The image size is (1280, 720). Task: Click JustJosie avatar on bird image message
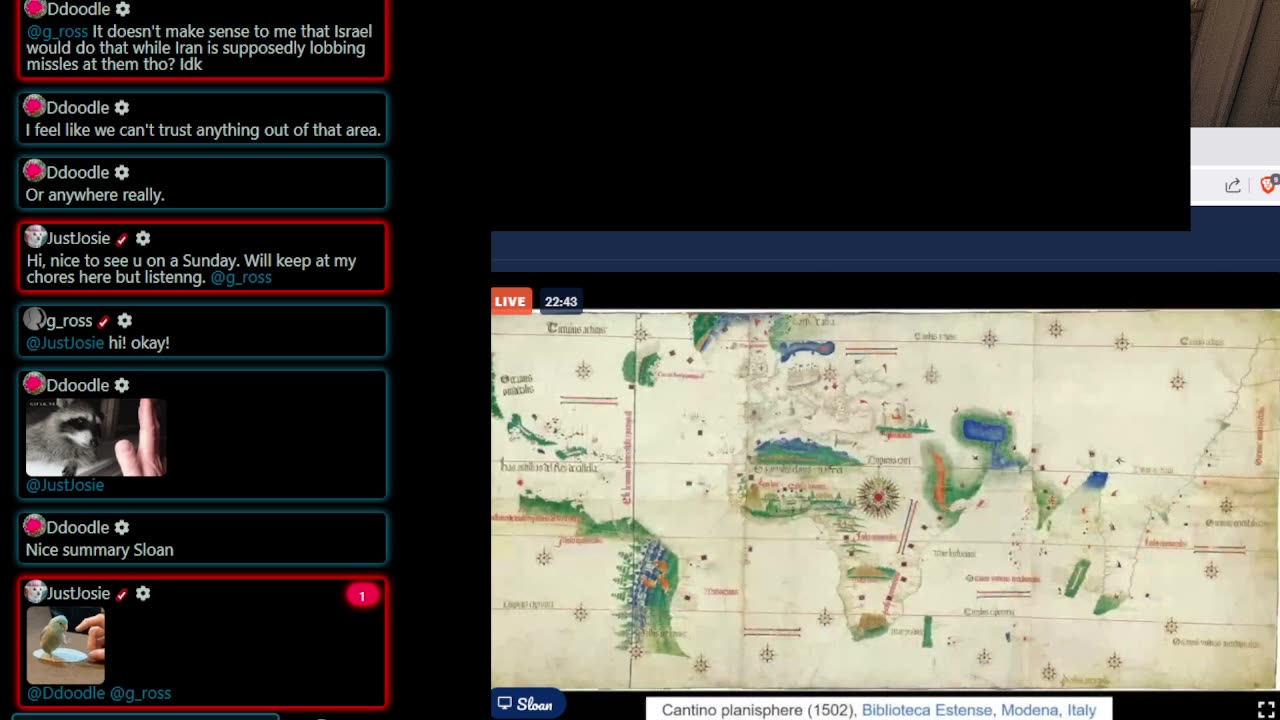(x=35, y=592)
